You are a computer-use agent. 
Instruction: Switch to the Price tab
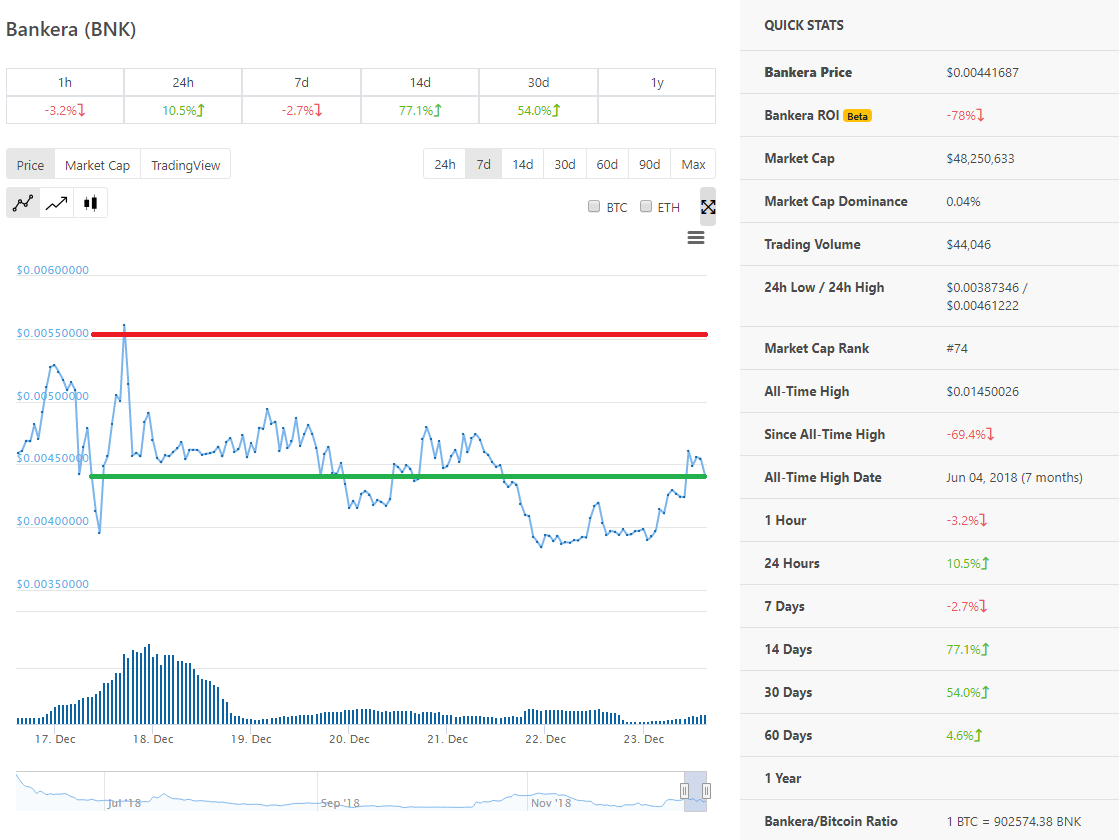coord(31,164)
